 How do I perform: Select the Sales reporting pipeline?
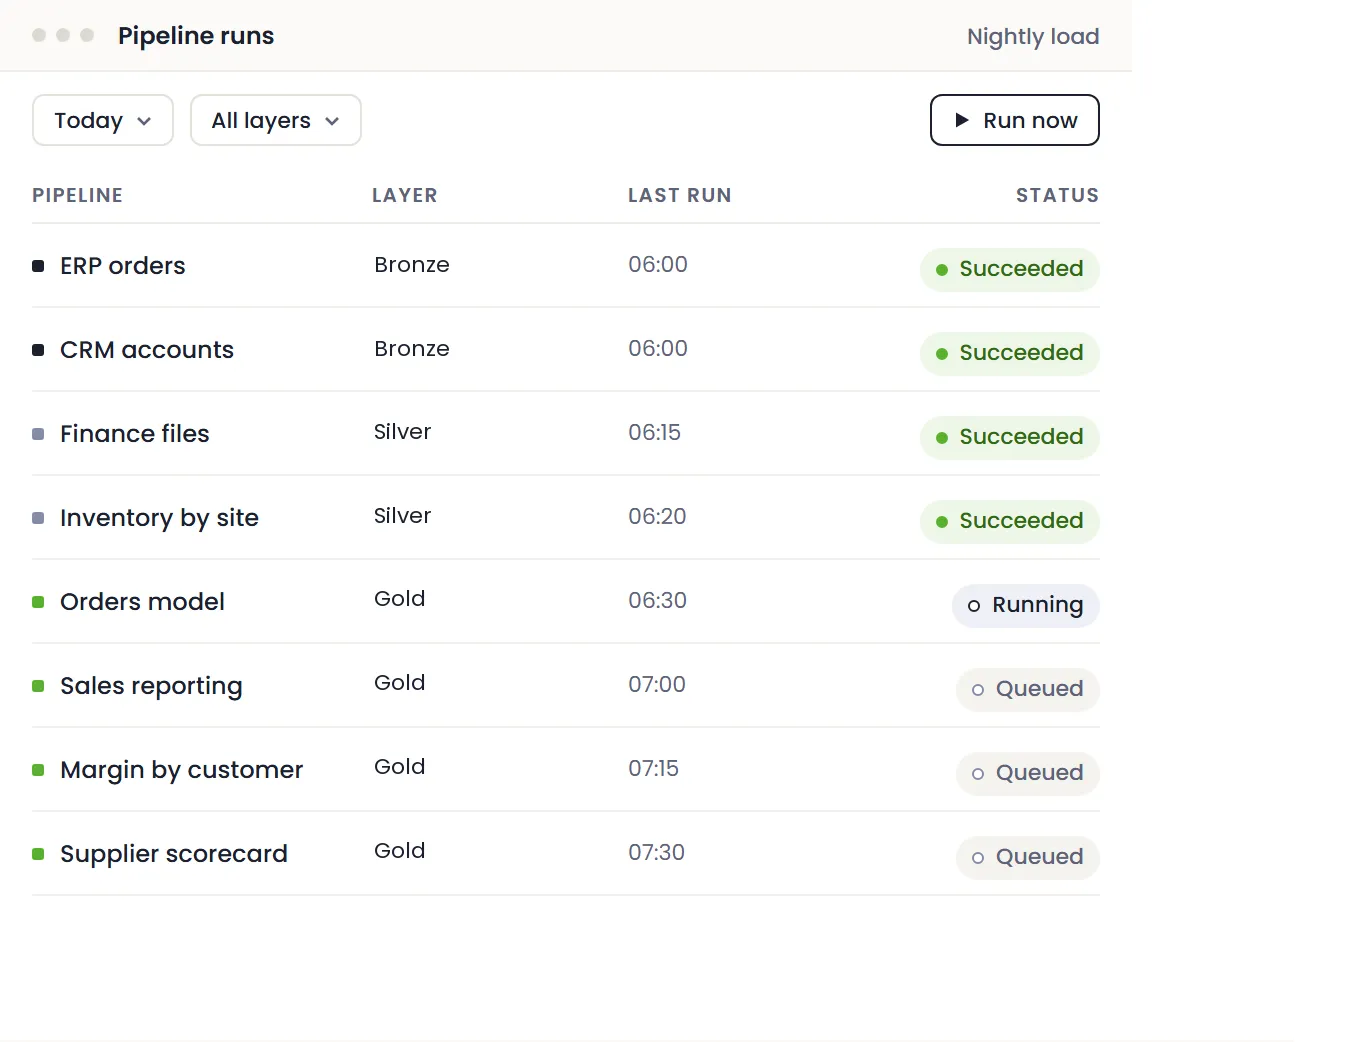point(151,686)
